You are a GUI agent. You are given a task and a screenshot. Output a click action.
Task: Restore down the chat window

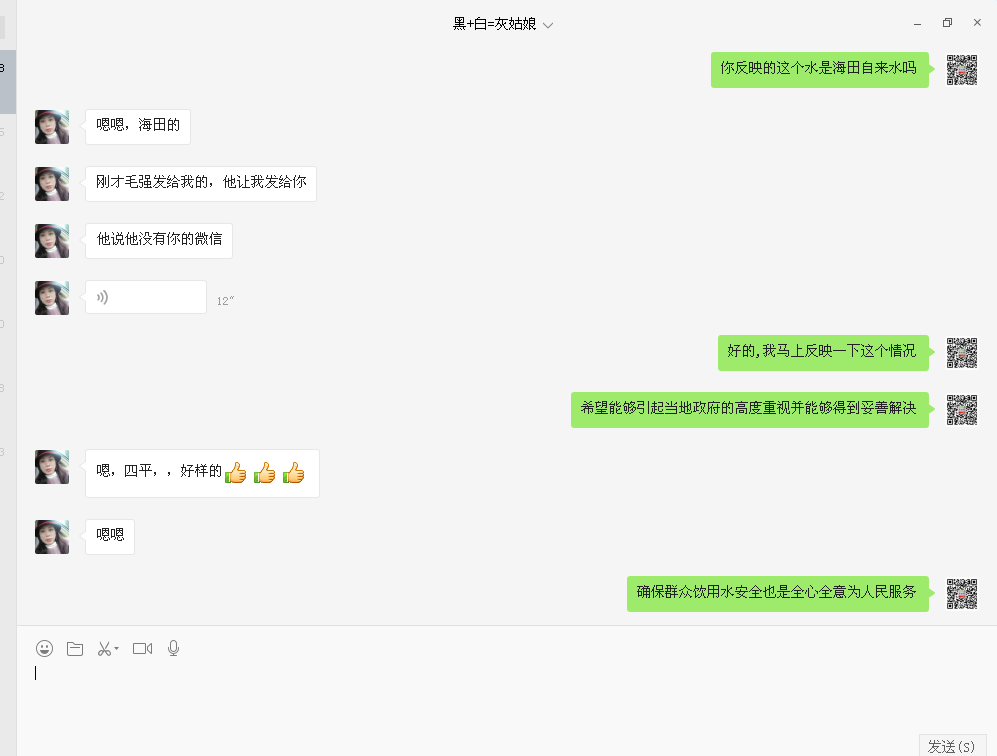pyautogui.click(x=947, y=23)
